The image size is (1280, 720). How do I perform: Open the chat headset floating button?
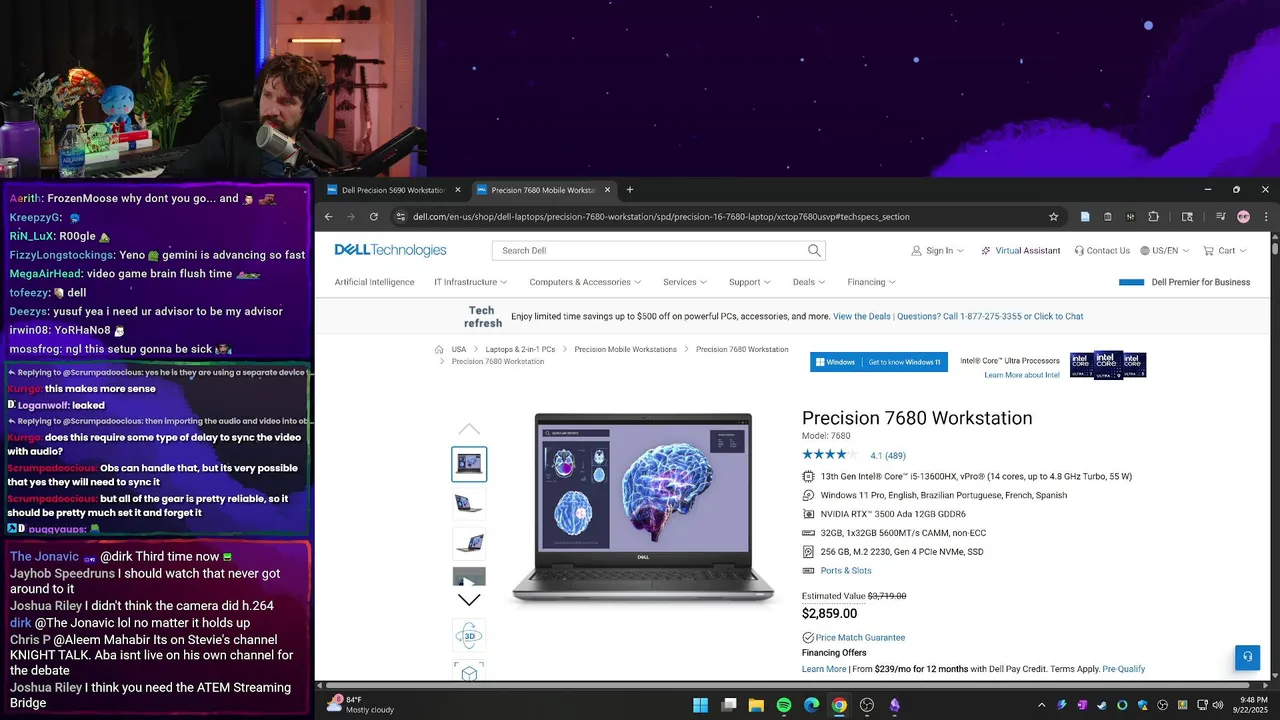1246,657
